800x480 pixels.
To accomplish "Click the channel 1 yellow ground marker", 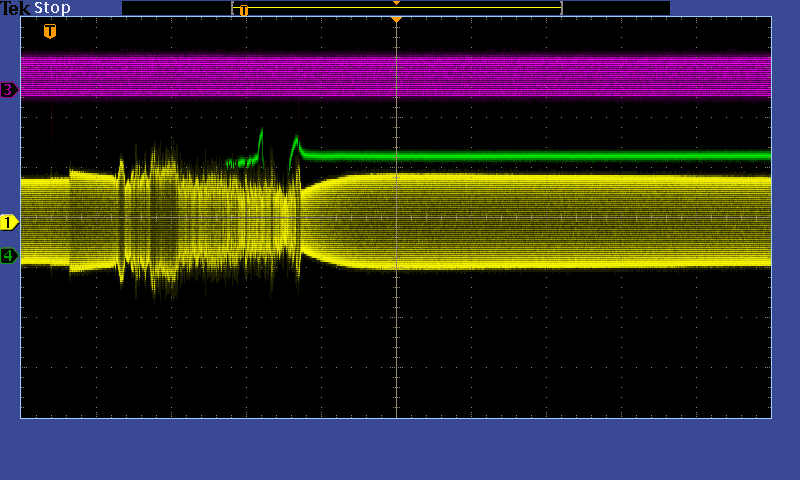I will tap(9, 222).
